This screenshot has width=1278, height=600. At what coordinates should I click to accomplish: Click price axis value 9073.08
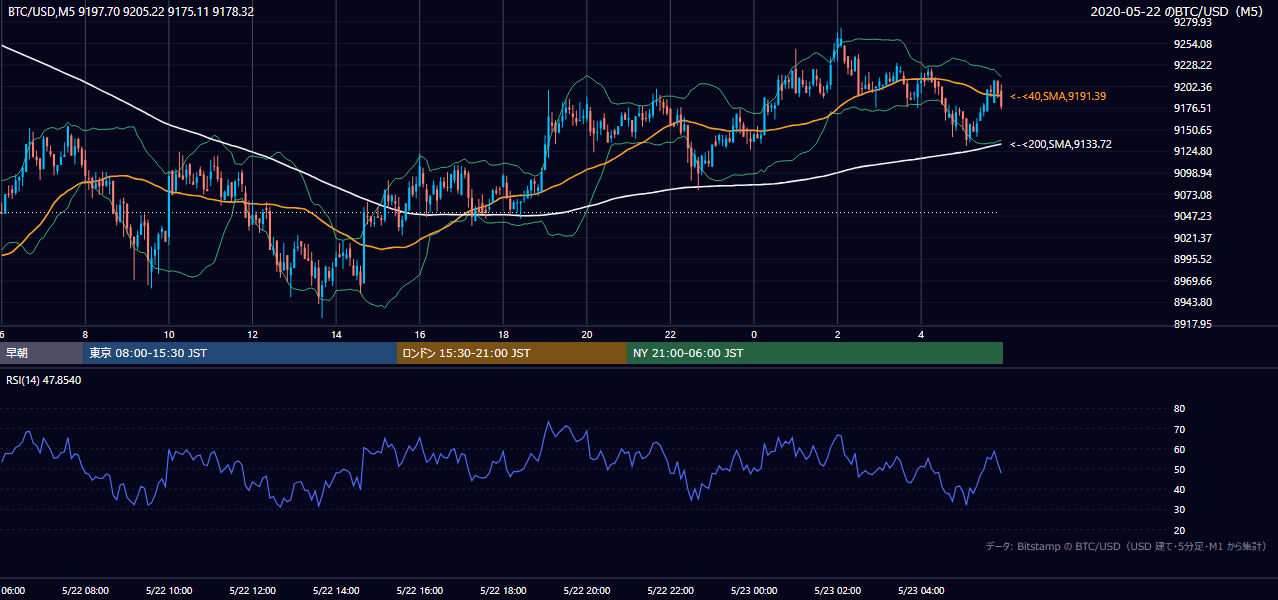(1193, 195)
